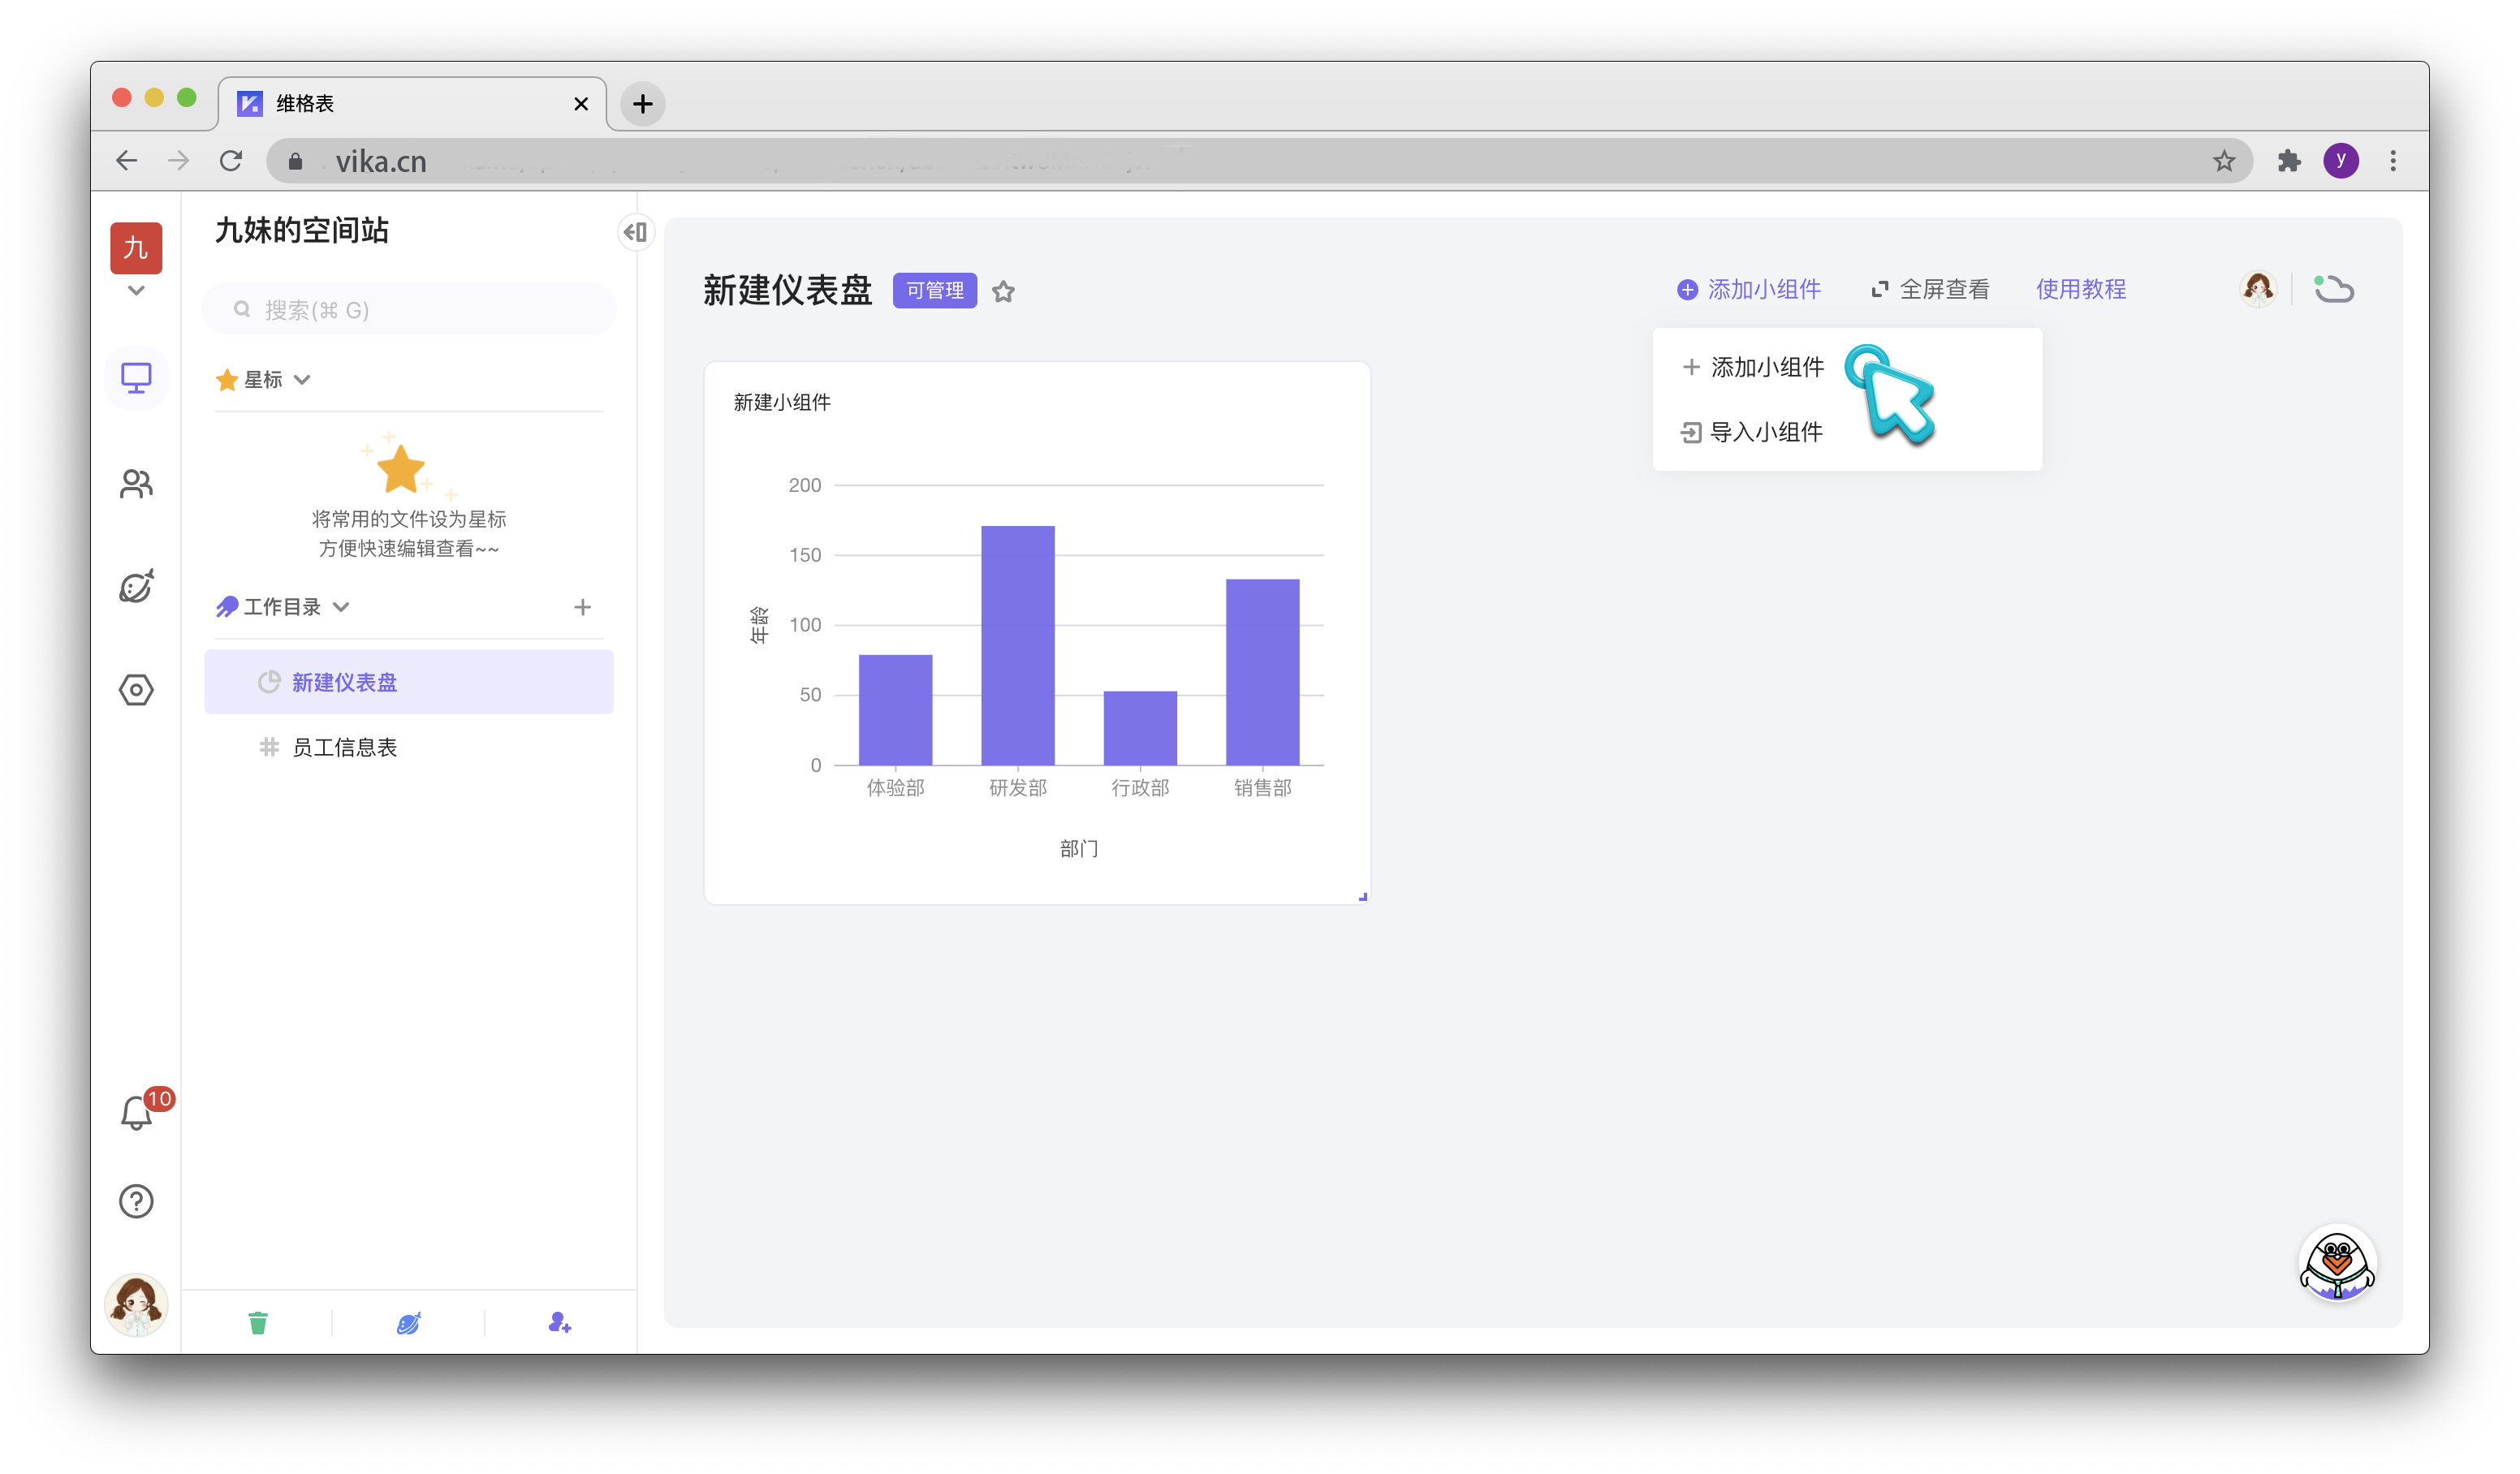Select 添加小组件 in the popup menu
The image size is (2520, 1474).
pos(1766,367)
